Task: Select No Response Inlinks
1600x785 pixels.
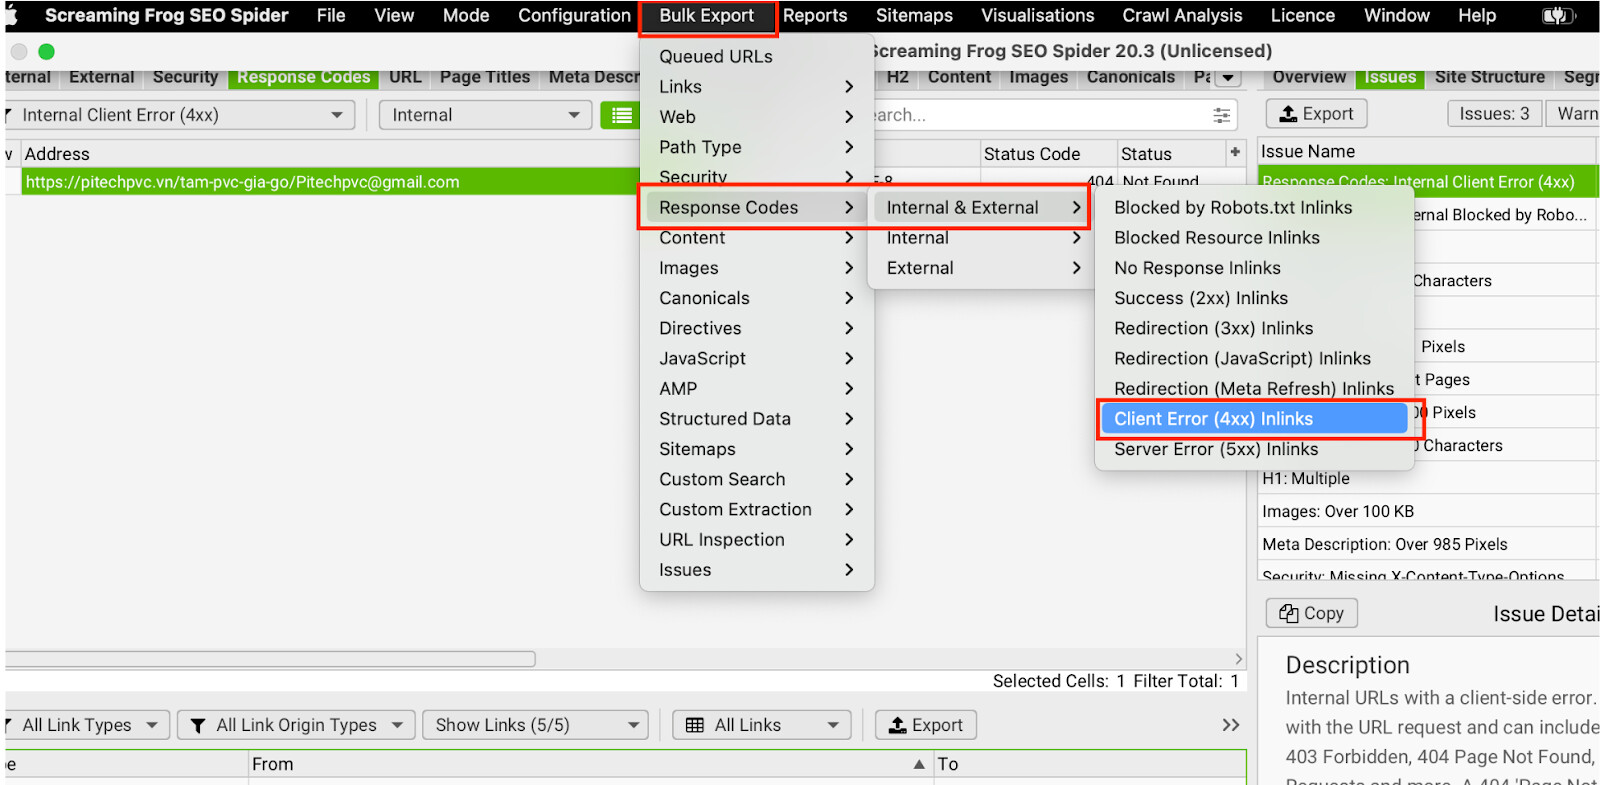Action: tap(1254, 268)
